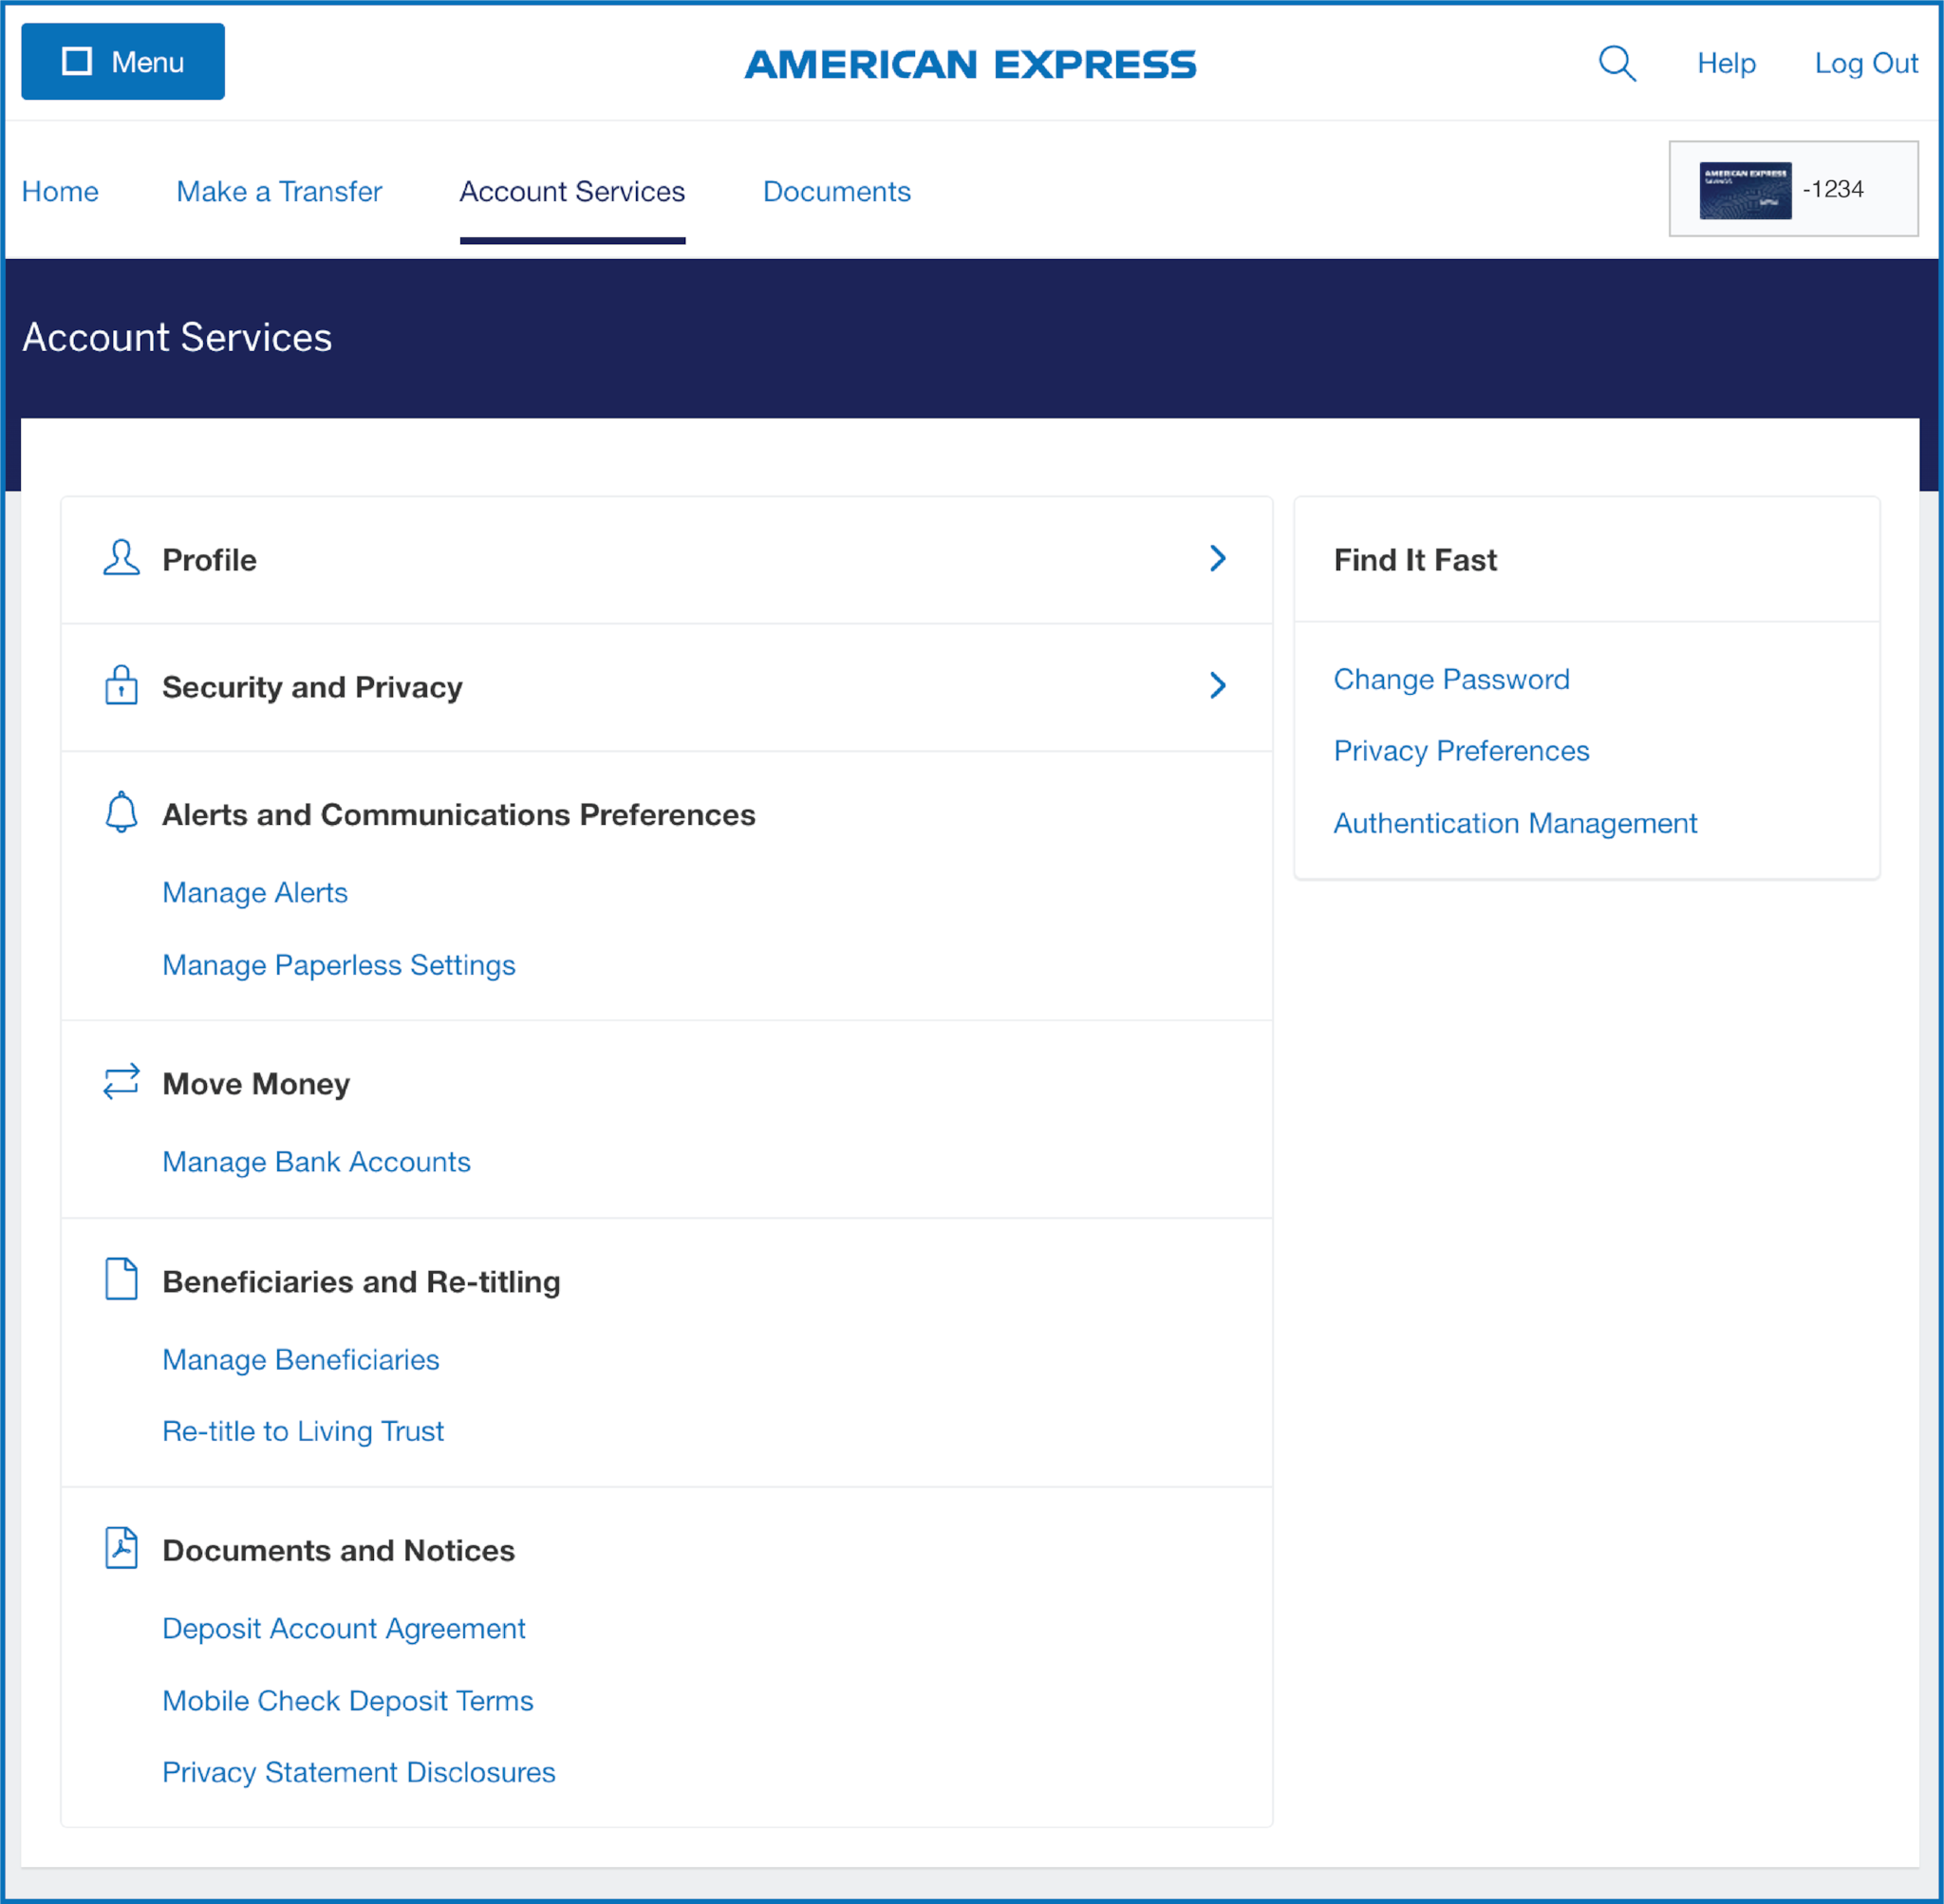Click the Security and Privacy lock icon
1944x1904 pixels.
pos(121,685)
